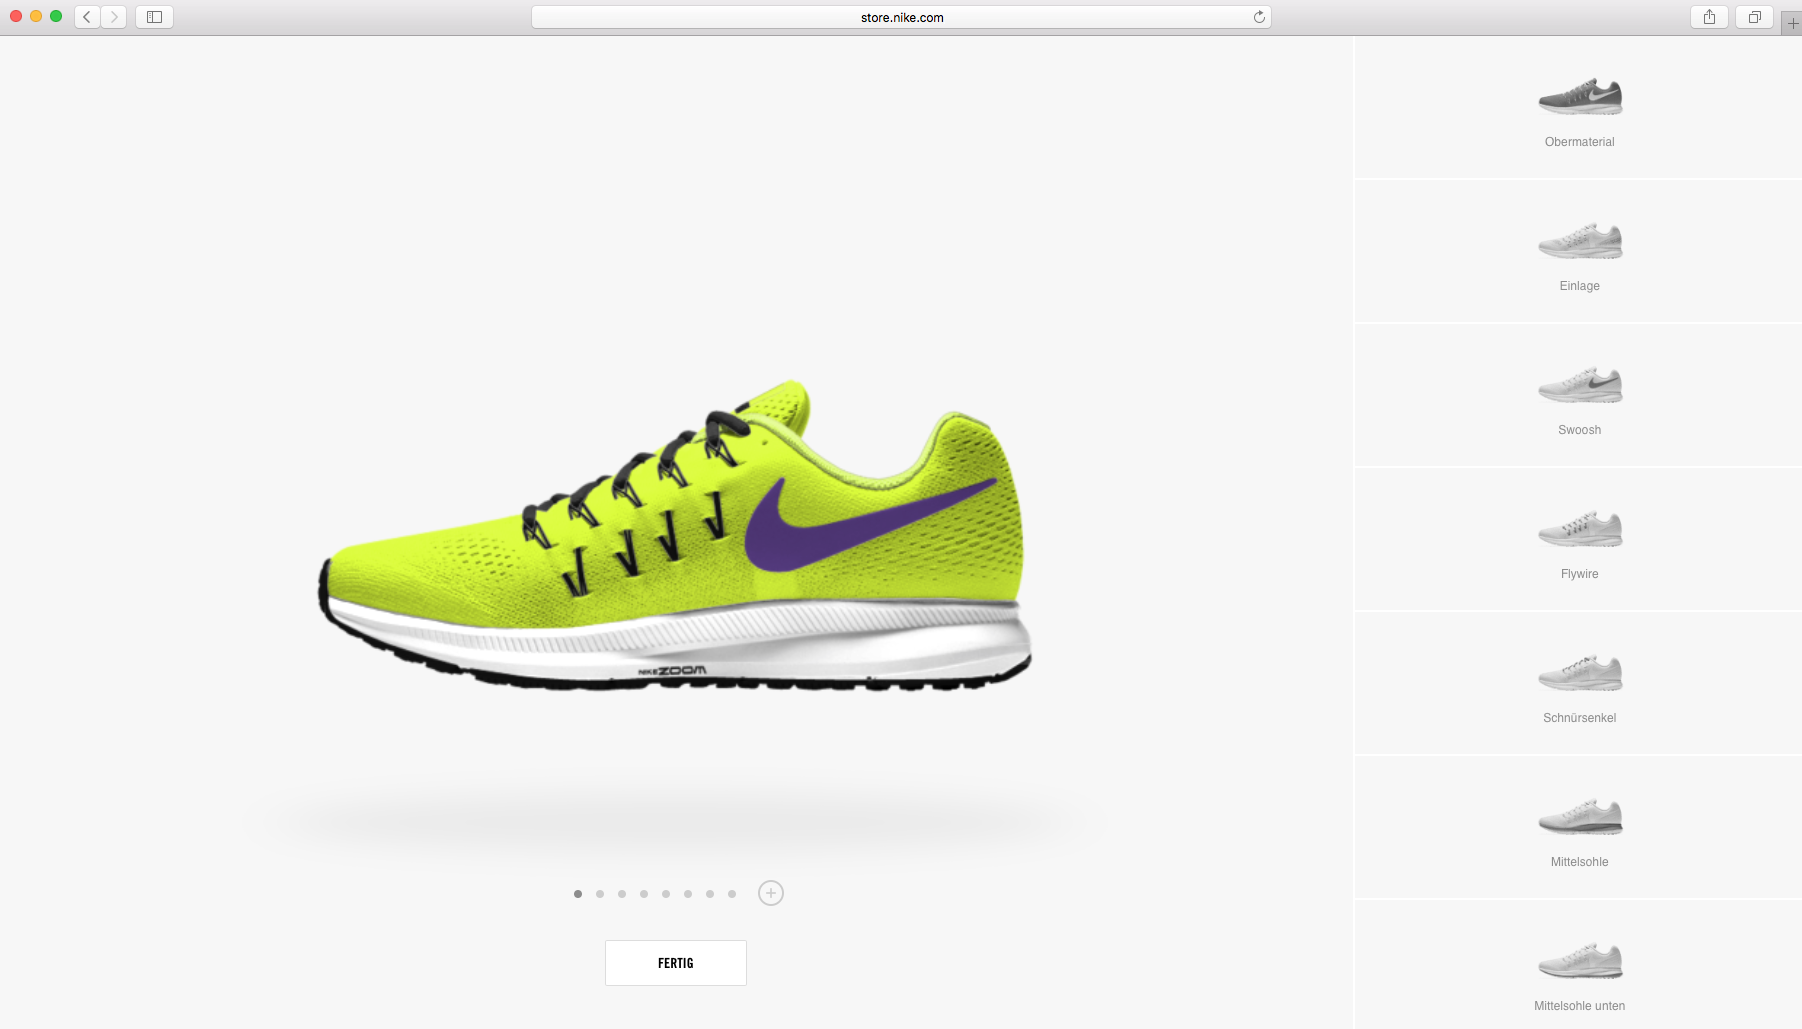Go back with the browser back arrow
This screenshot has width=1802, height=1029.
point(87,17)
